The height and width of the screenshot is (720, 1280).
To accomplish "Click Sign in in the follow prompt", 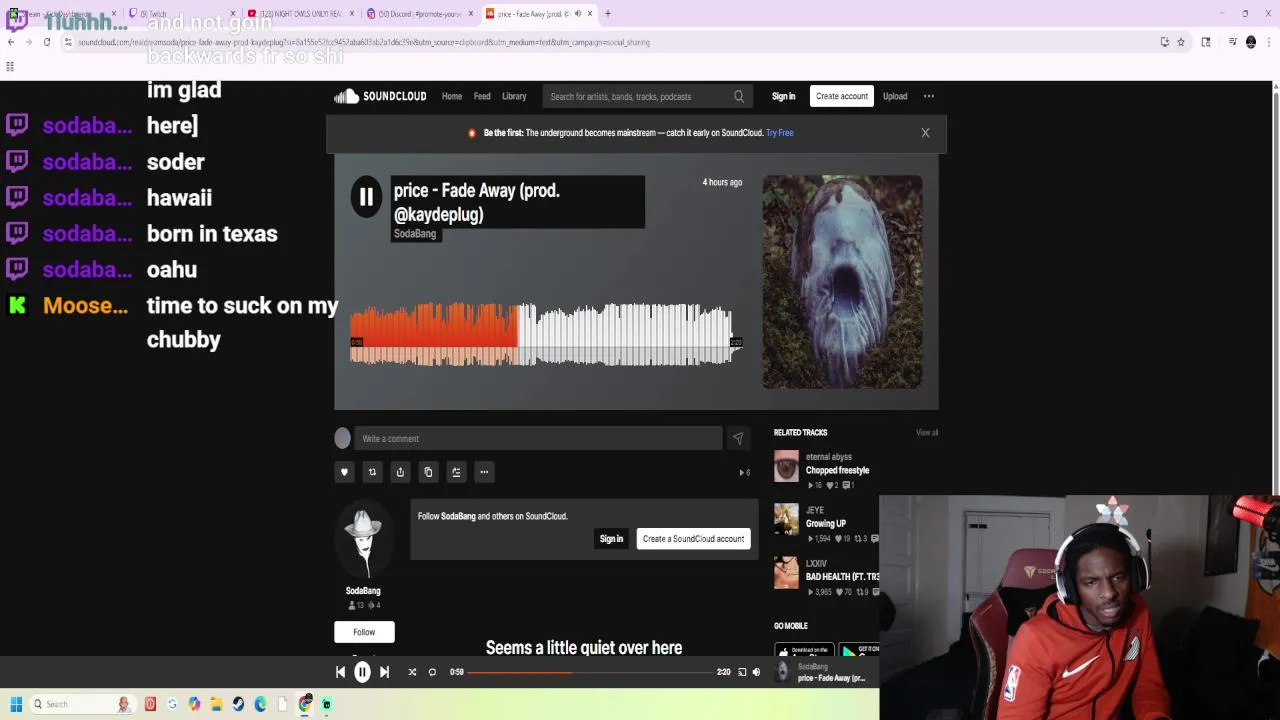I will pos(611,539).
